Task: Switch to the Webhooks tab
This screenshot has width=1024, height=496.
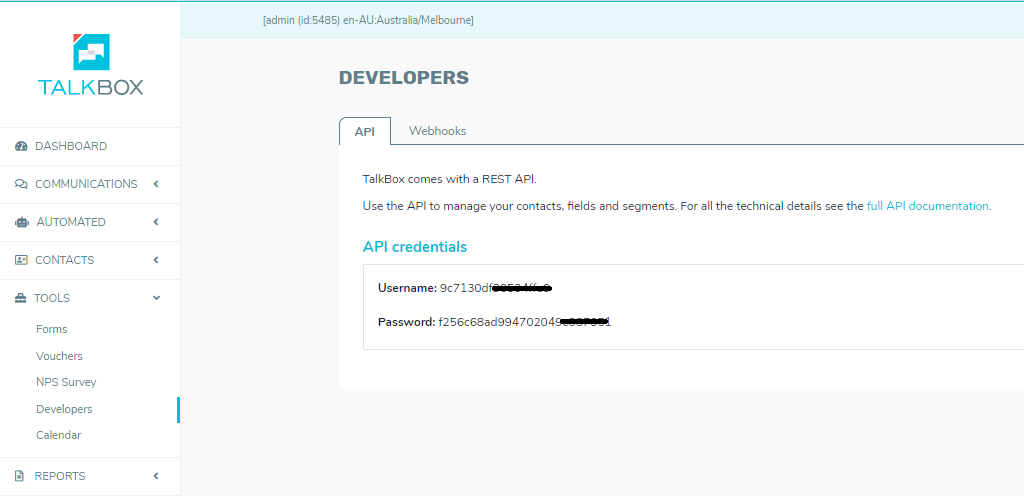Action: [438, 131]
